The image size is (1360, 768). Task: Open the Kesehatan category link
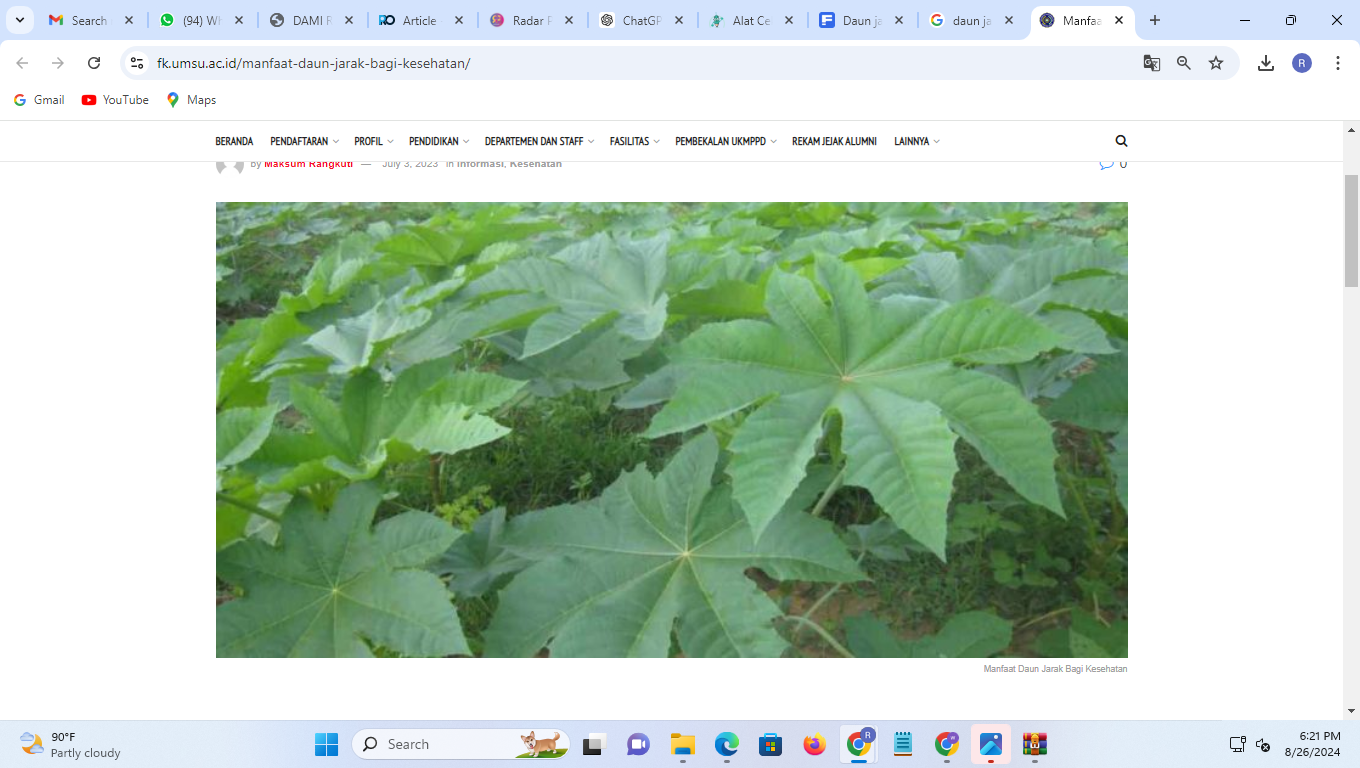point(537,163)
